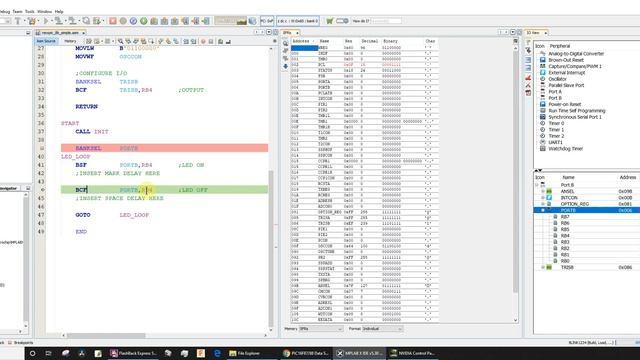The image size is (640, 360).
Task: Click the blue down-arrow icon in SFRs sidebar
Action: coord(285,66)
